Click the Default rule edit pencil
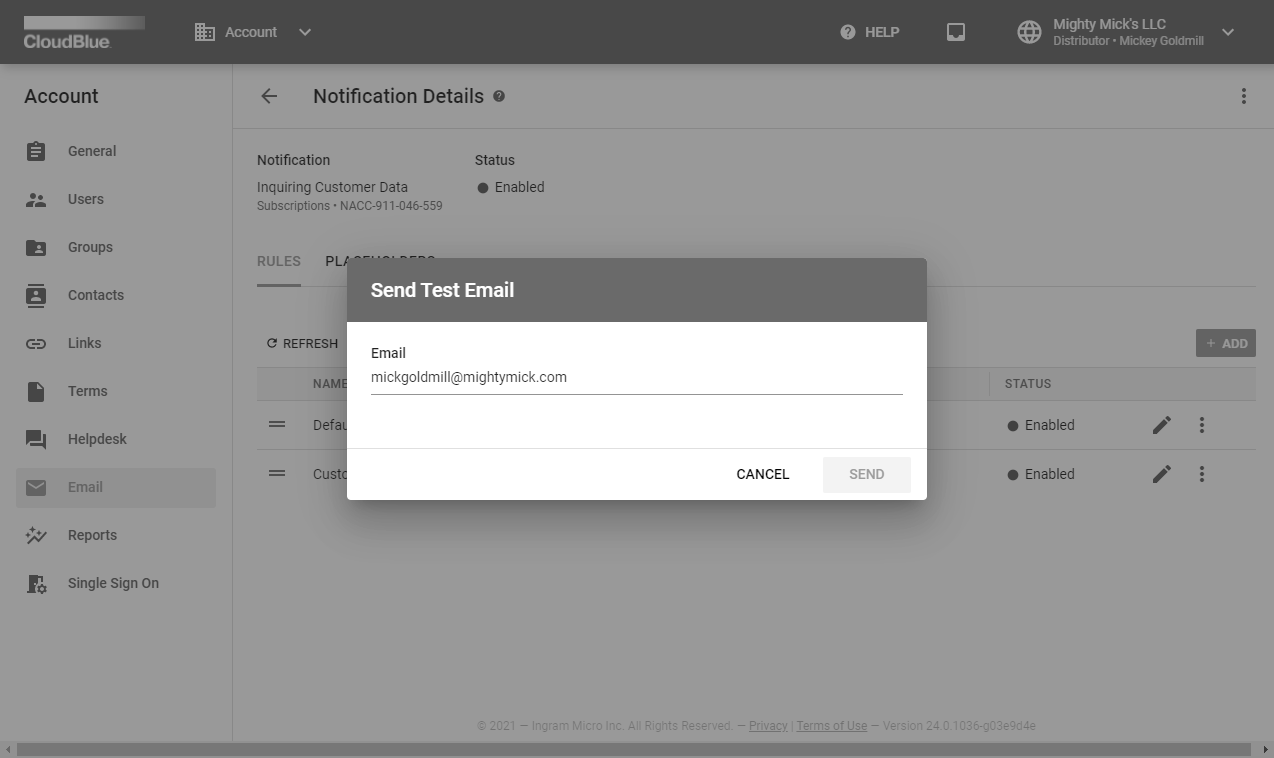 (1161, 424)
